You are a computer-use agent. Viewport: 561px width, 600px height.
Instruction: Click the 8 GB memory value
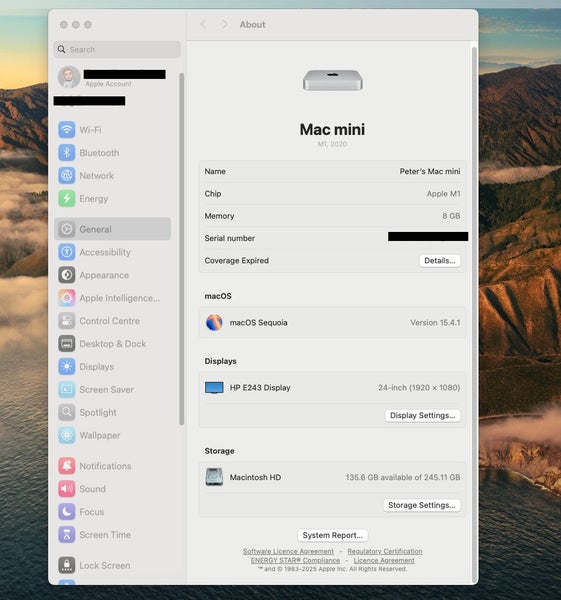(451, 216)
